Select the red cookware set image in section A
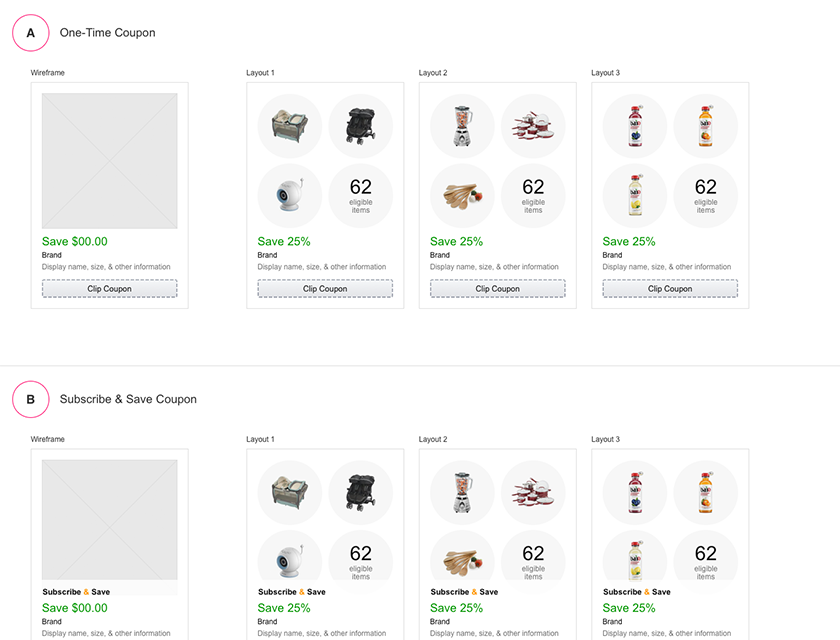 pyautogui.click(x=533, y=126)
